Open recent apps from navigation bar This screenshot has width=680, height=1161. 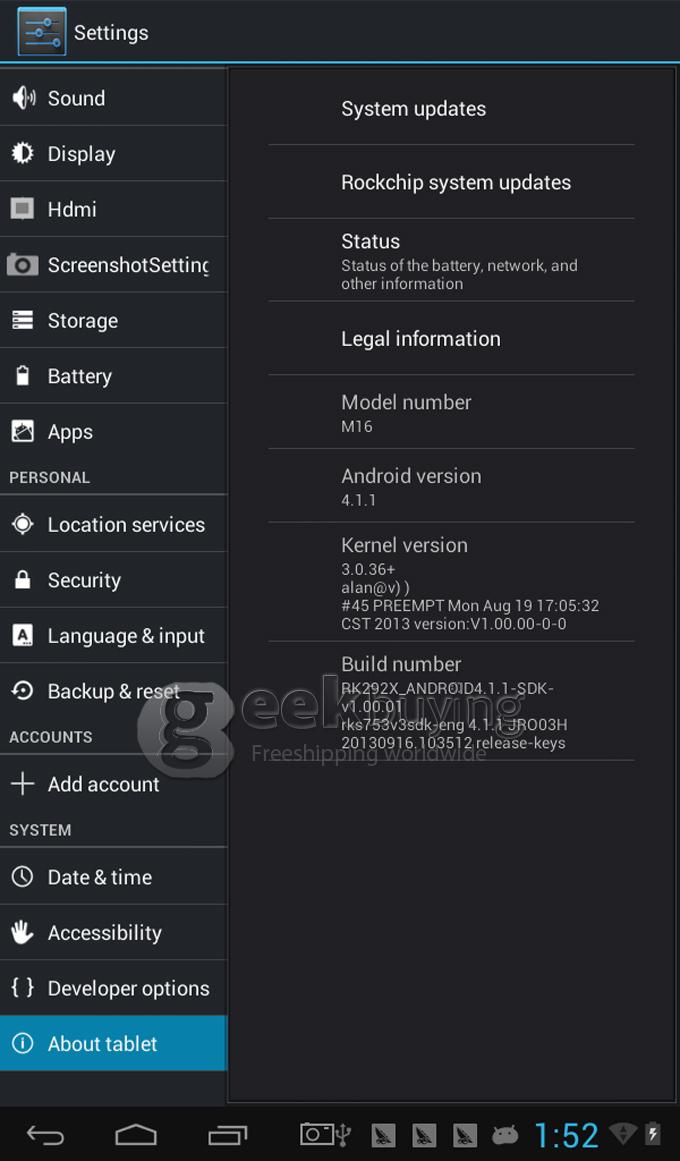[x=227, y=1134]
